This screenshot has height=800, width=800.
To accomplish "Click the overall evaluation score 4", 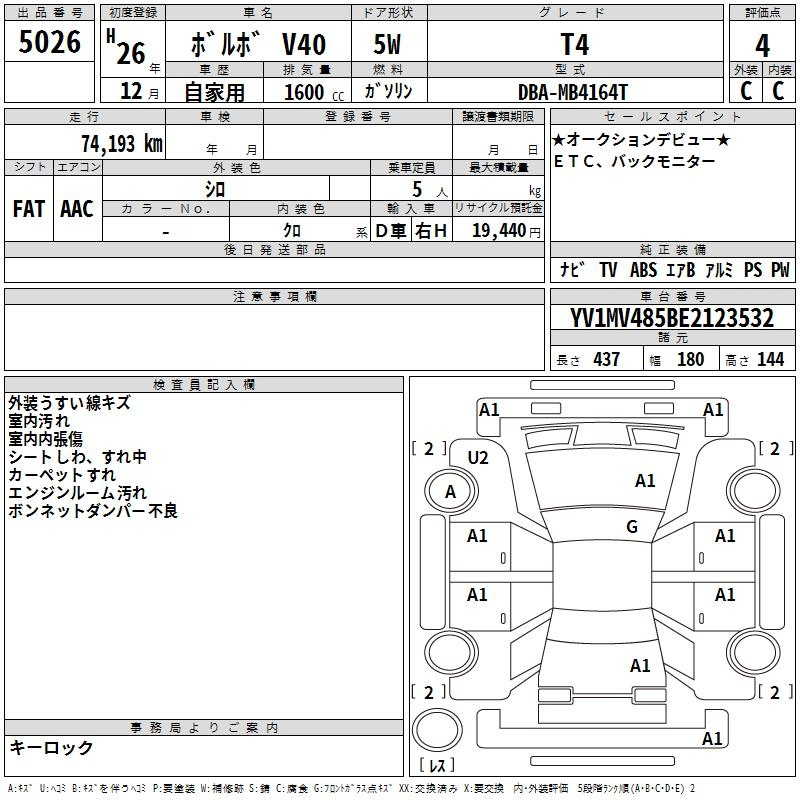I will (x=762, y=46).
